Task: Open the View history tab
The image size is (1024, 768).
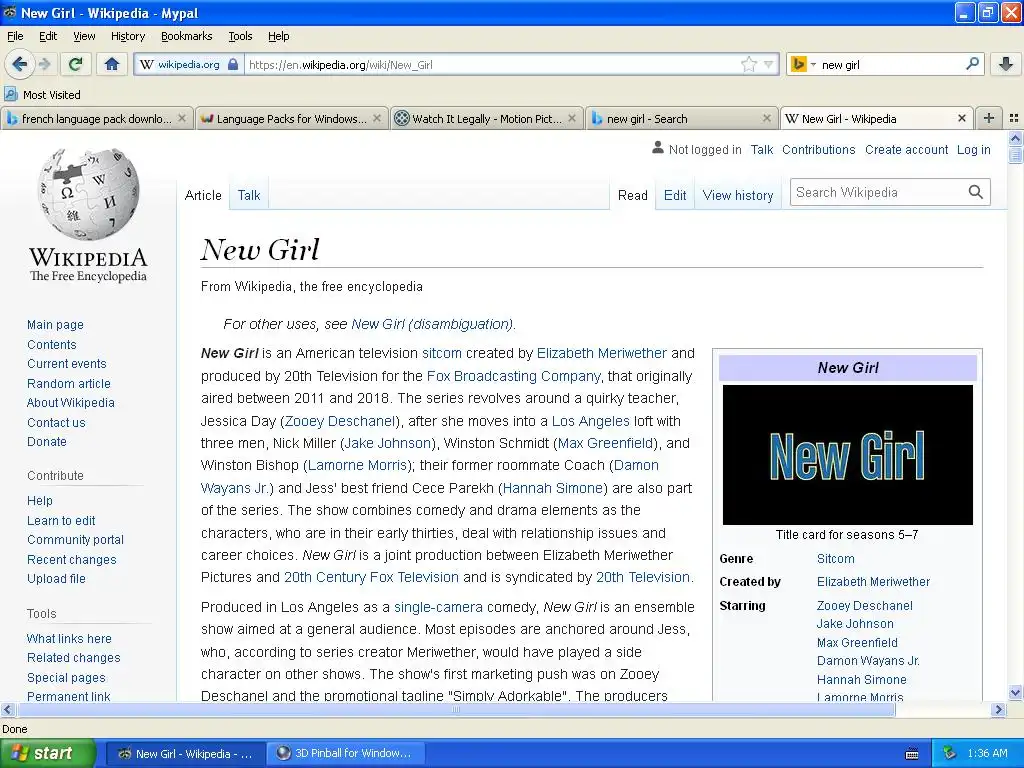Action: 738,195
